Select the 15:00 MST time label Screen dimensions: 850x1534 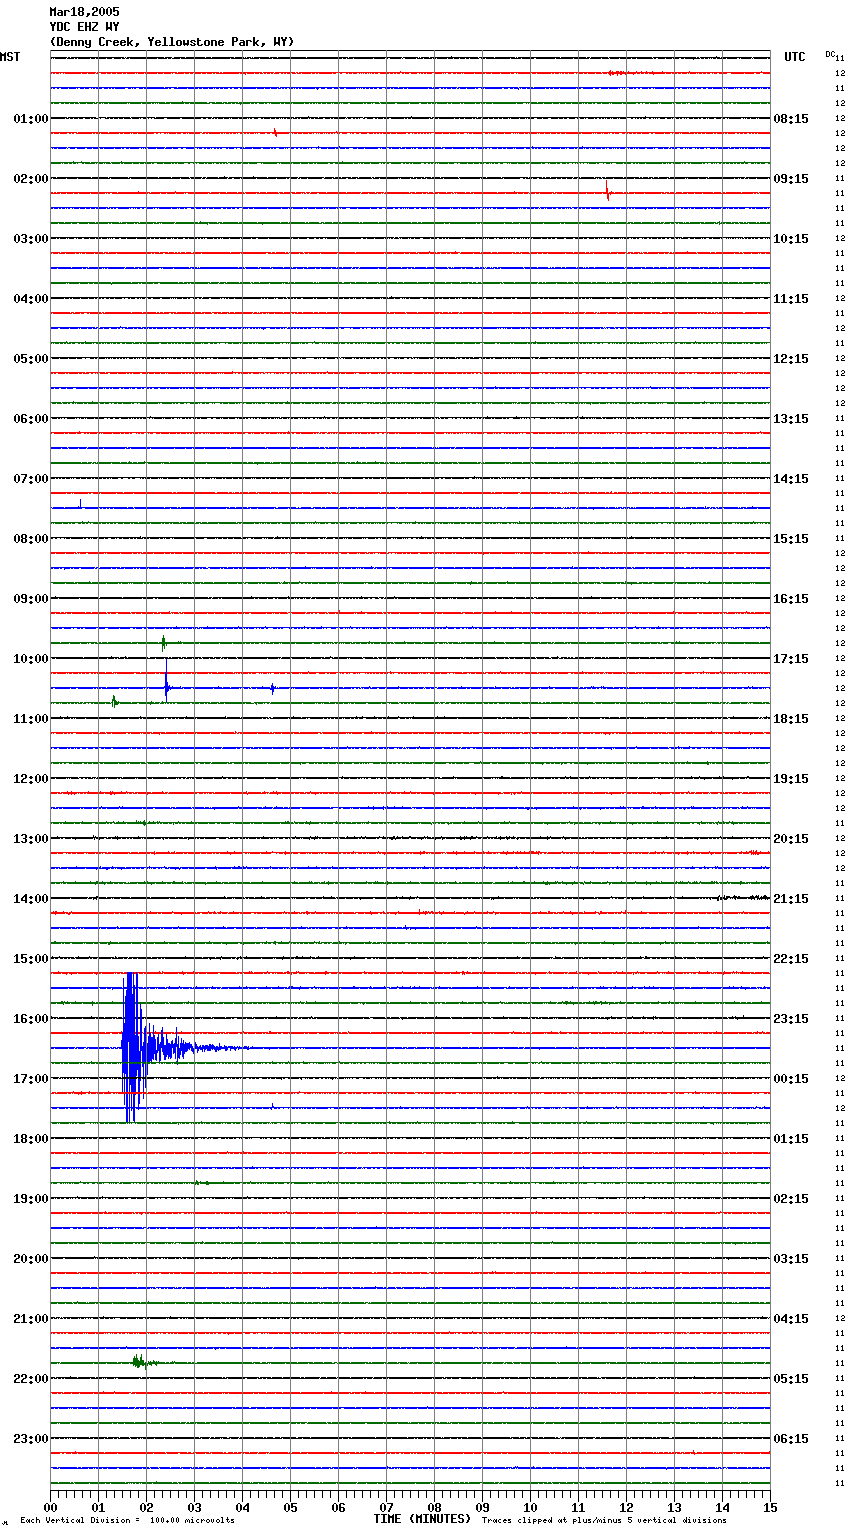[x=31, y=959]
